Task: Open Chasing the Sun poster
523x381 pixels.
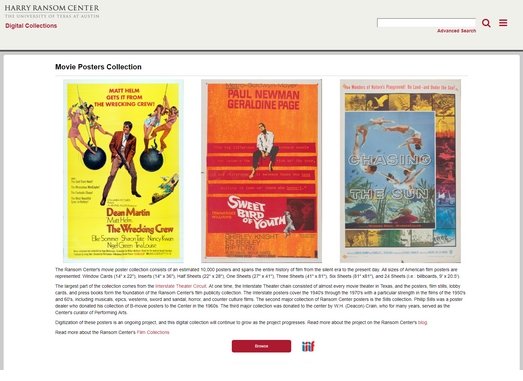Action: (400, 171)
